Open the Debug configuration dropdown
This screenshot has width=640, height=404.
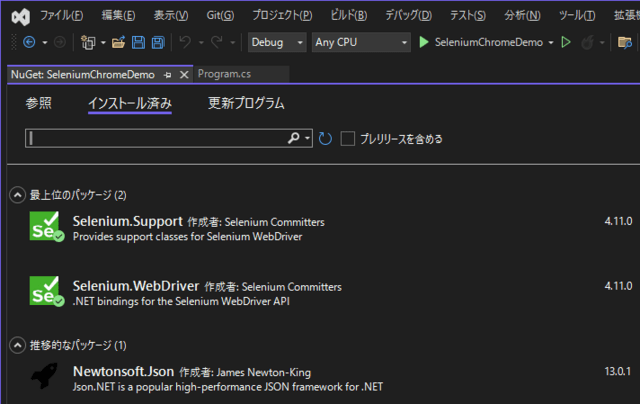[278, 42]
